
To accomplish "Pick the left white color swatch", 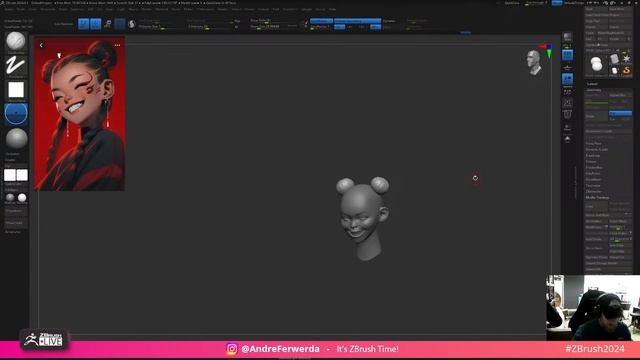I will coord(10,175).
